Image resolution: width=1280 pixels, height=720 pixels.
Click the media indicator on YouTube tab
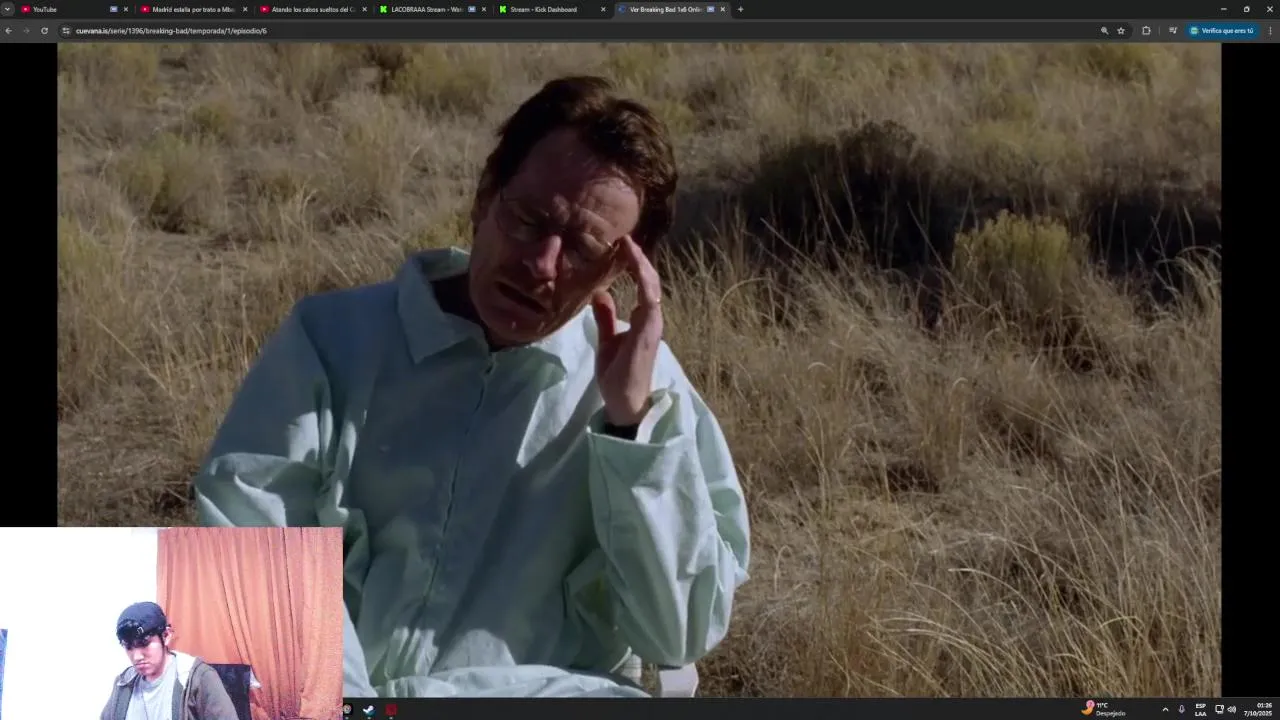pyautogui.click(x=113, y=9)
